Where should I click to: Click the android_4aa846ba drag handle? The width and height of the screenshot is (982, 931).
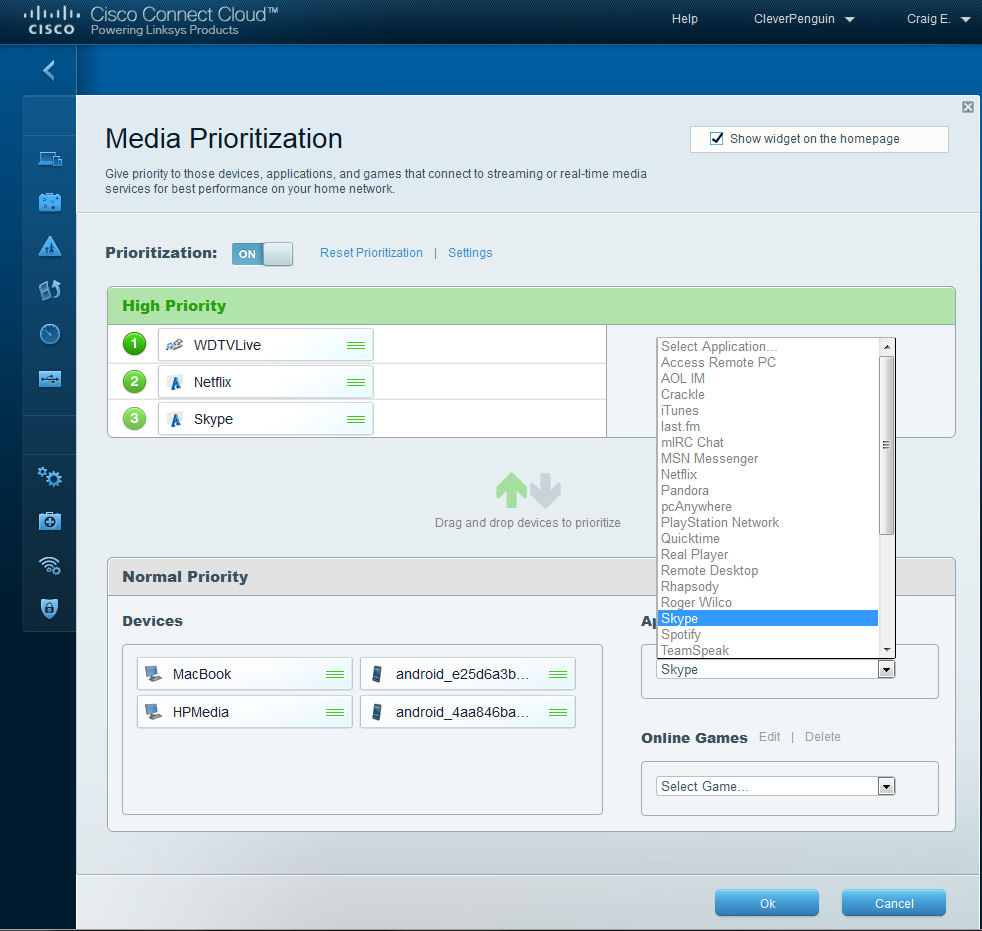pos(557,712)
